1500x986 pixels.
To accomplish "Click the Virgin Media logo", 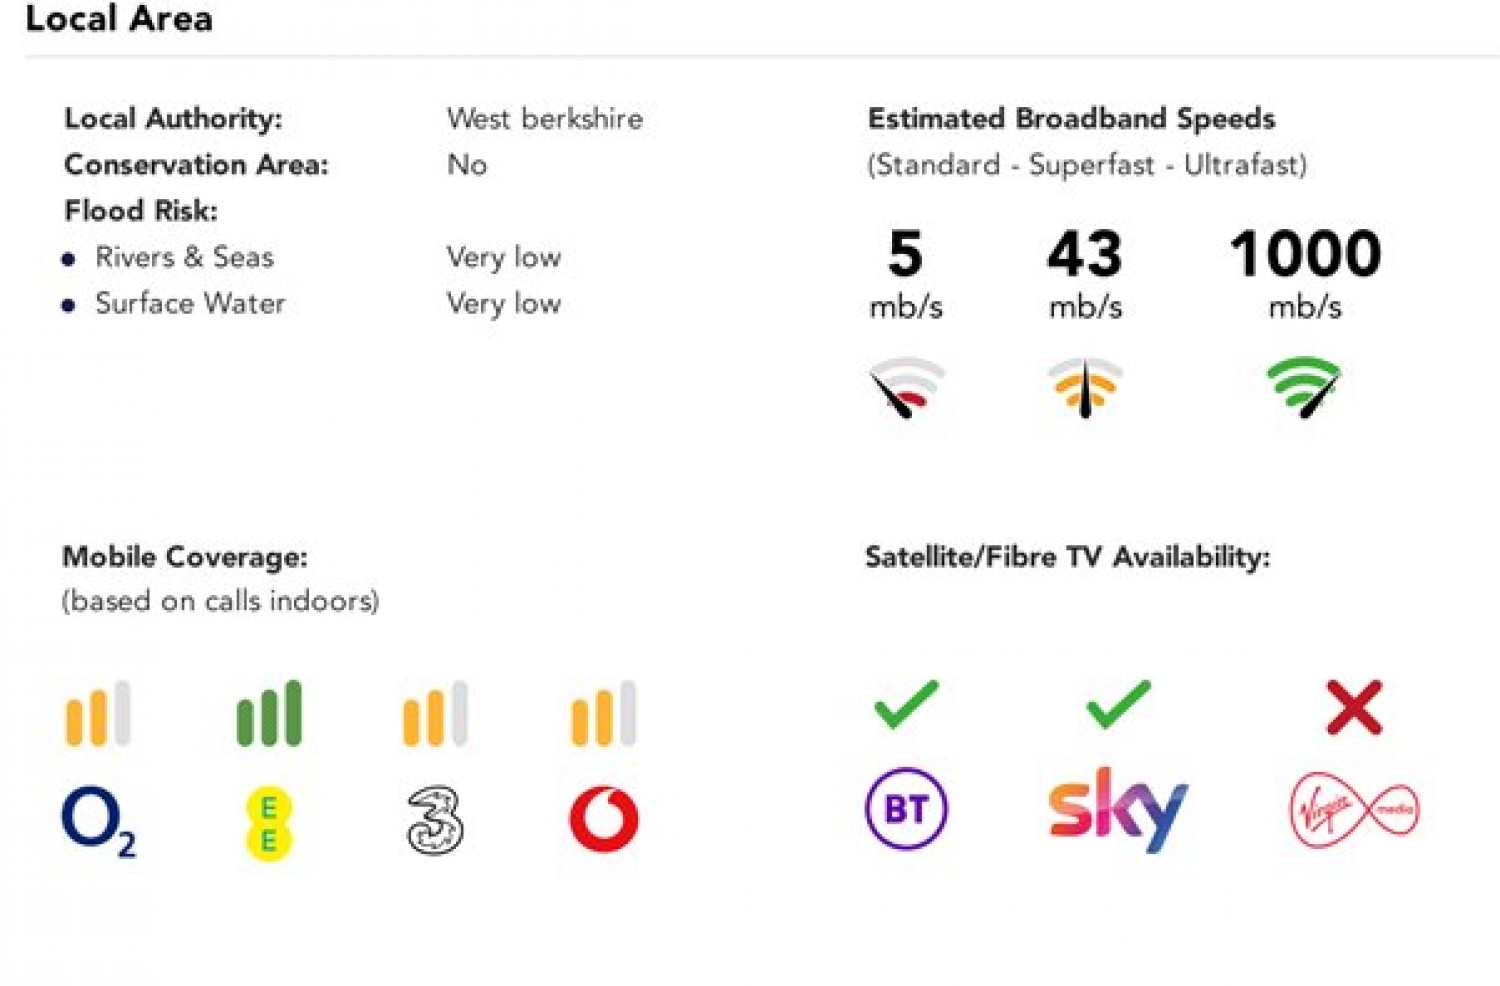I will pyautogui.click(x=1354, y=809).
